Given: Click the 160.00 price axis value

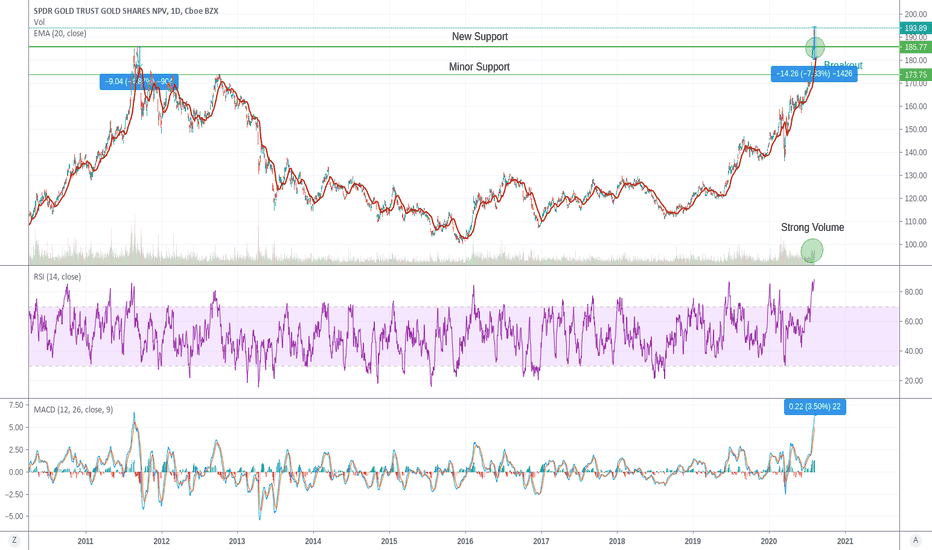Looking at the screenshot, I should click(916, 106).
